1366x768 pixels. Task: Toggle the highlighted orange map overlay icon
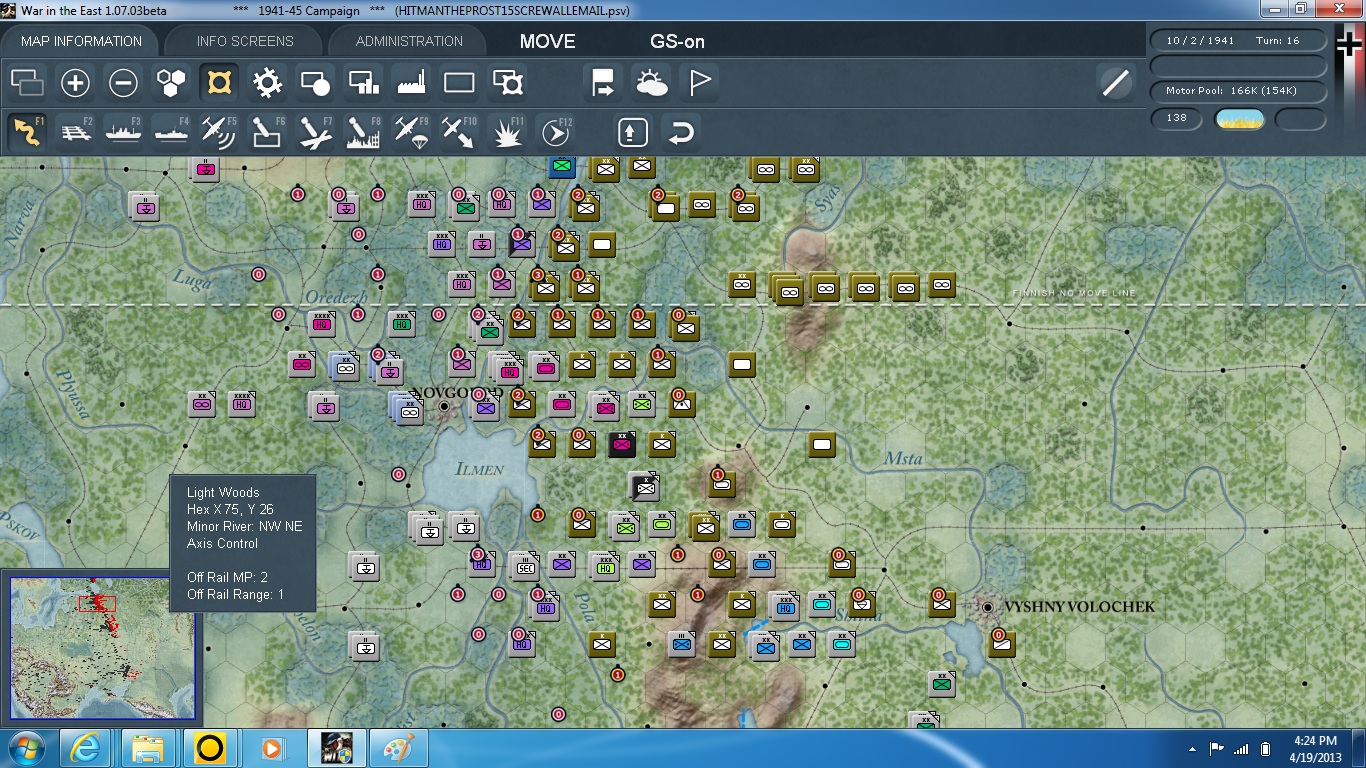(x=219, y=83)
